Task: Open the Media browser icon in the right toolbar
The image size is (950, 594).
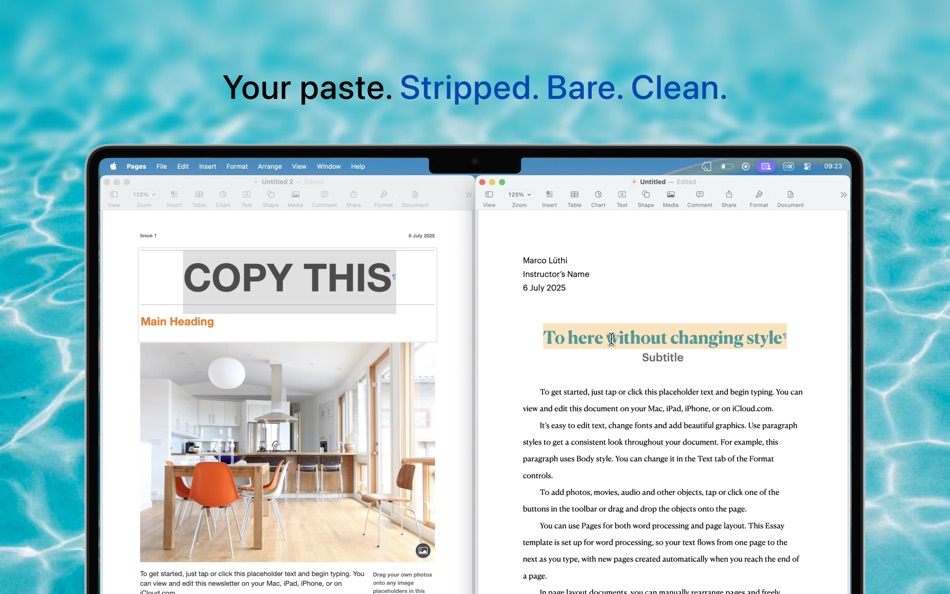Action: pyautogui.click(x=669, y=195)
